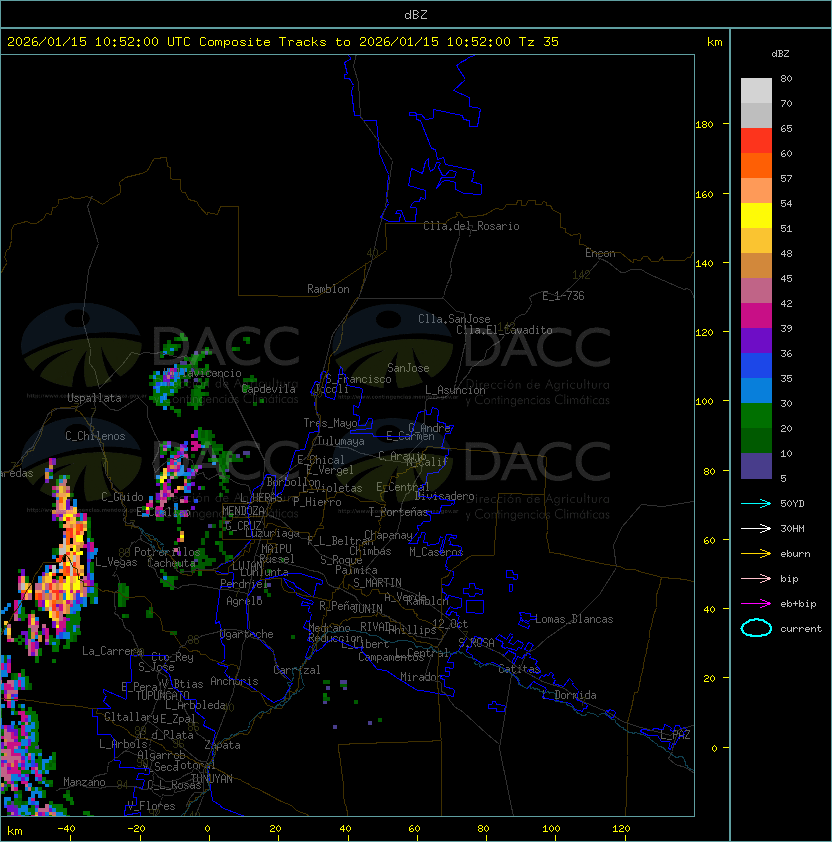Pick the red swatch in dBZ scale

pos(756,141)
